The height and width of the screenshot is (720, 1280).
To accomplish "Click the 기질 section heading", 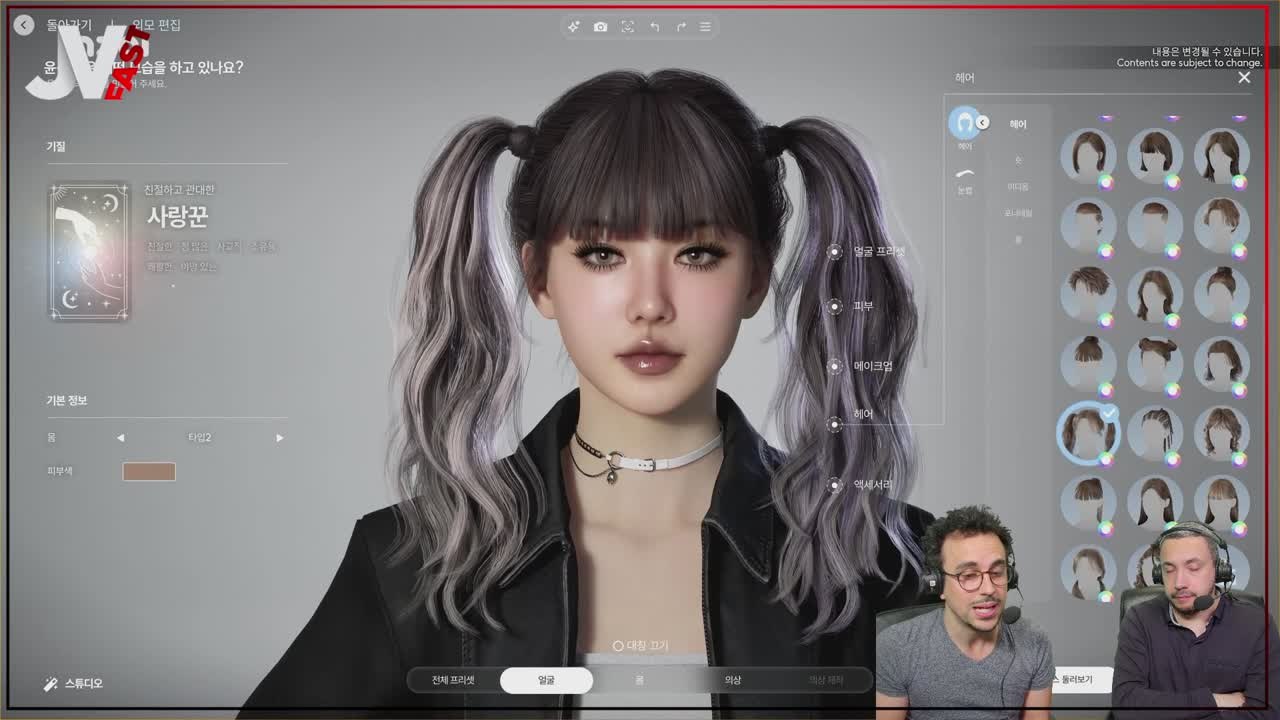I will 55,146.
